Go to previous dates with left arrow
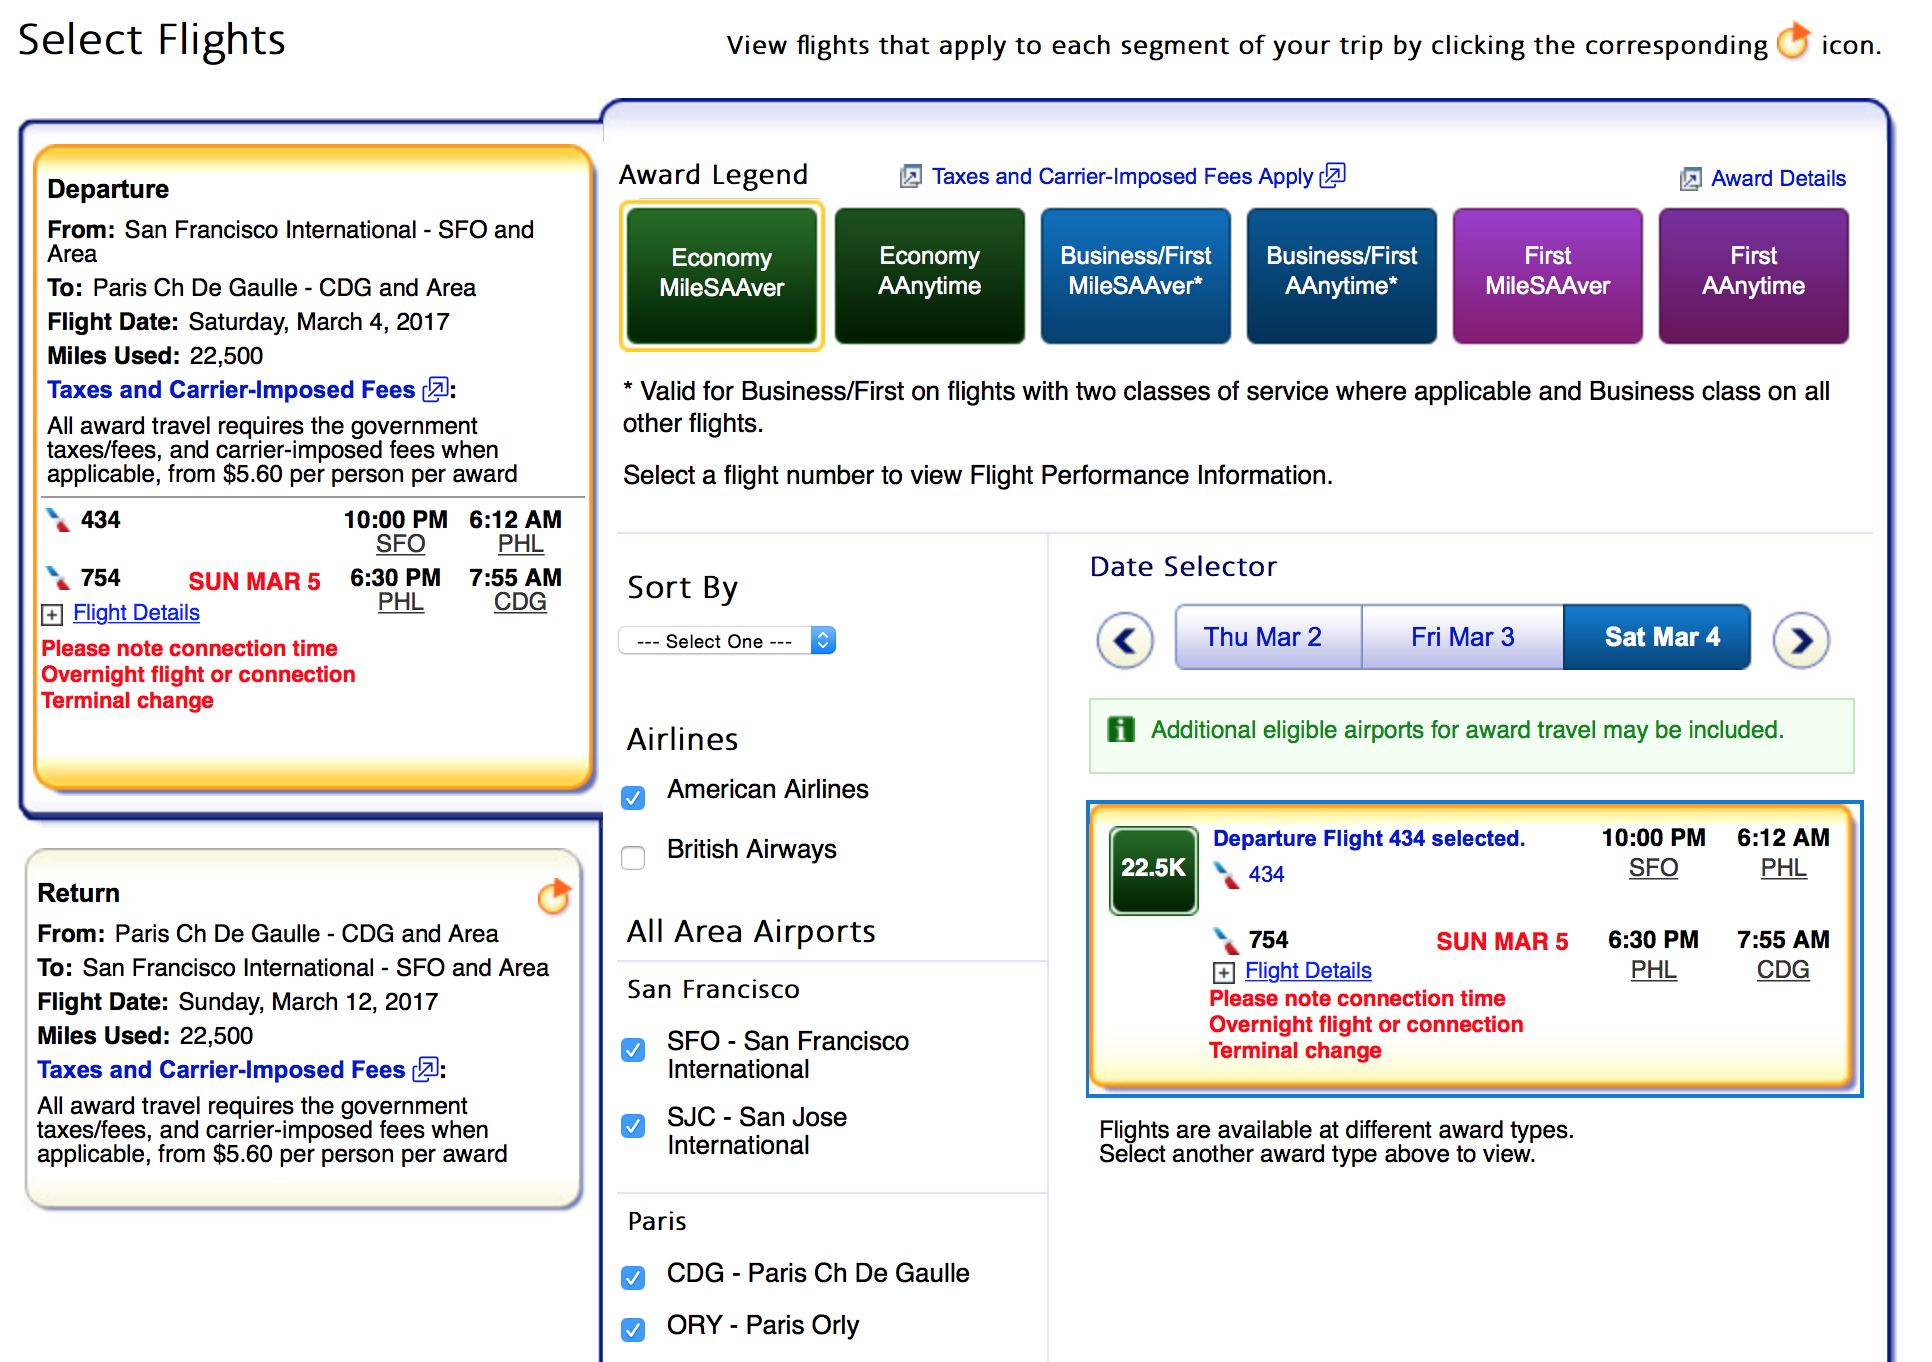Screen dimensions: 1932x1362 click(1125, 640)
